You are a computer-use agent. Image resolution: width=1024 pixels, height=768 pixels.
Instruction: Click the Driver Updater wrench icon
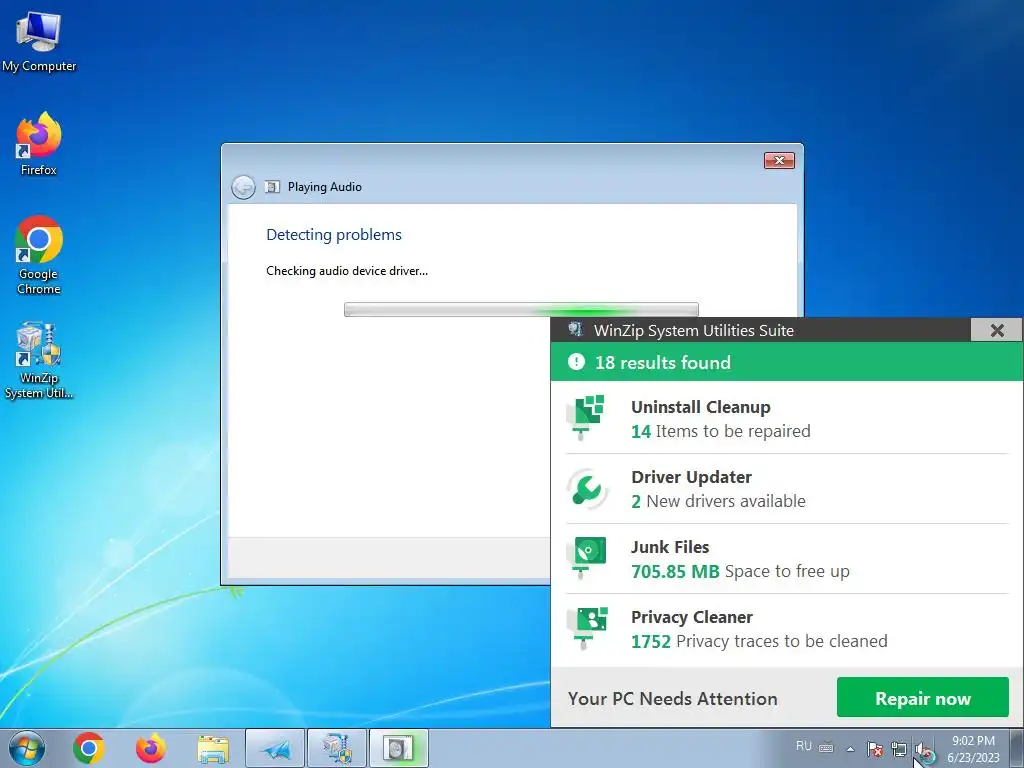point(586,488)
